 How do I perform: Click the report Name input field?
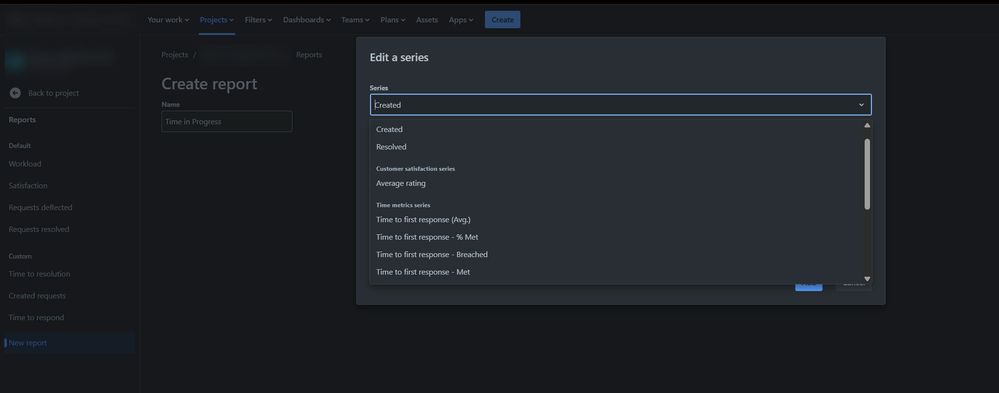[227, 122]
